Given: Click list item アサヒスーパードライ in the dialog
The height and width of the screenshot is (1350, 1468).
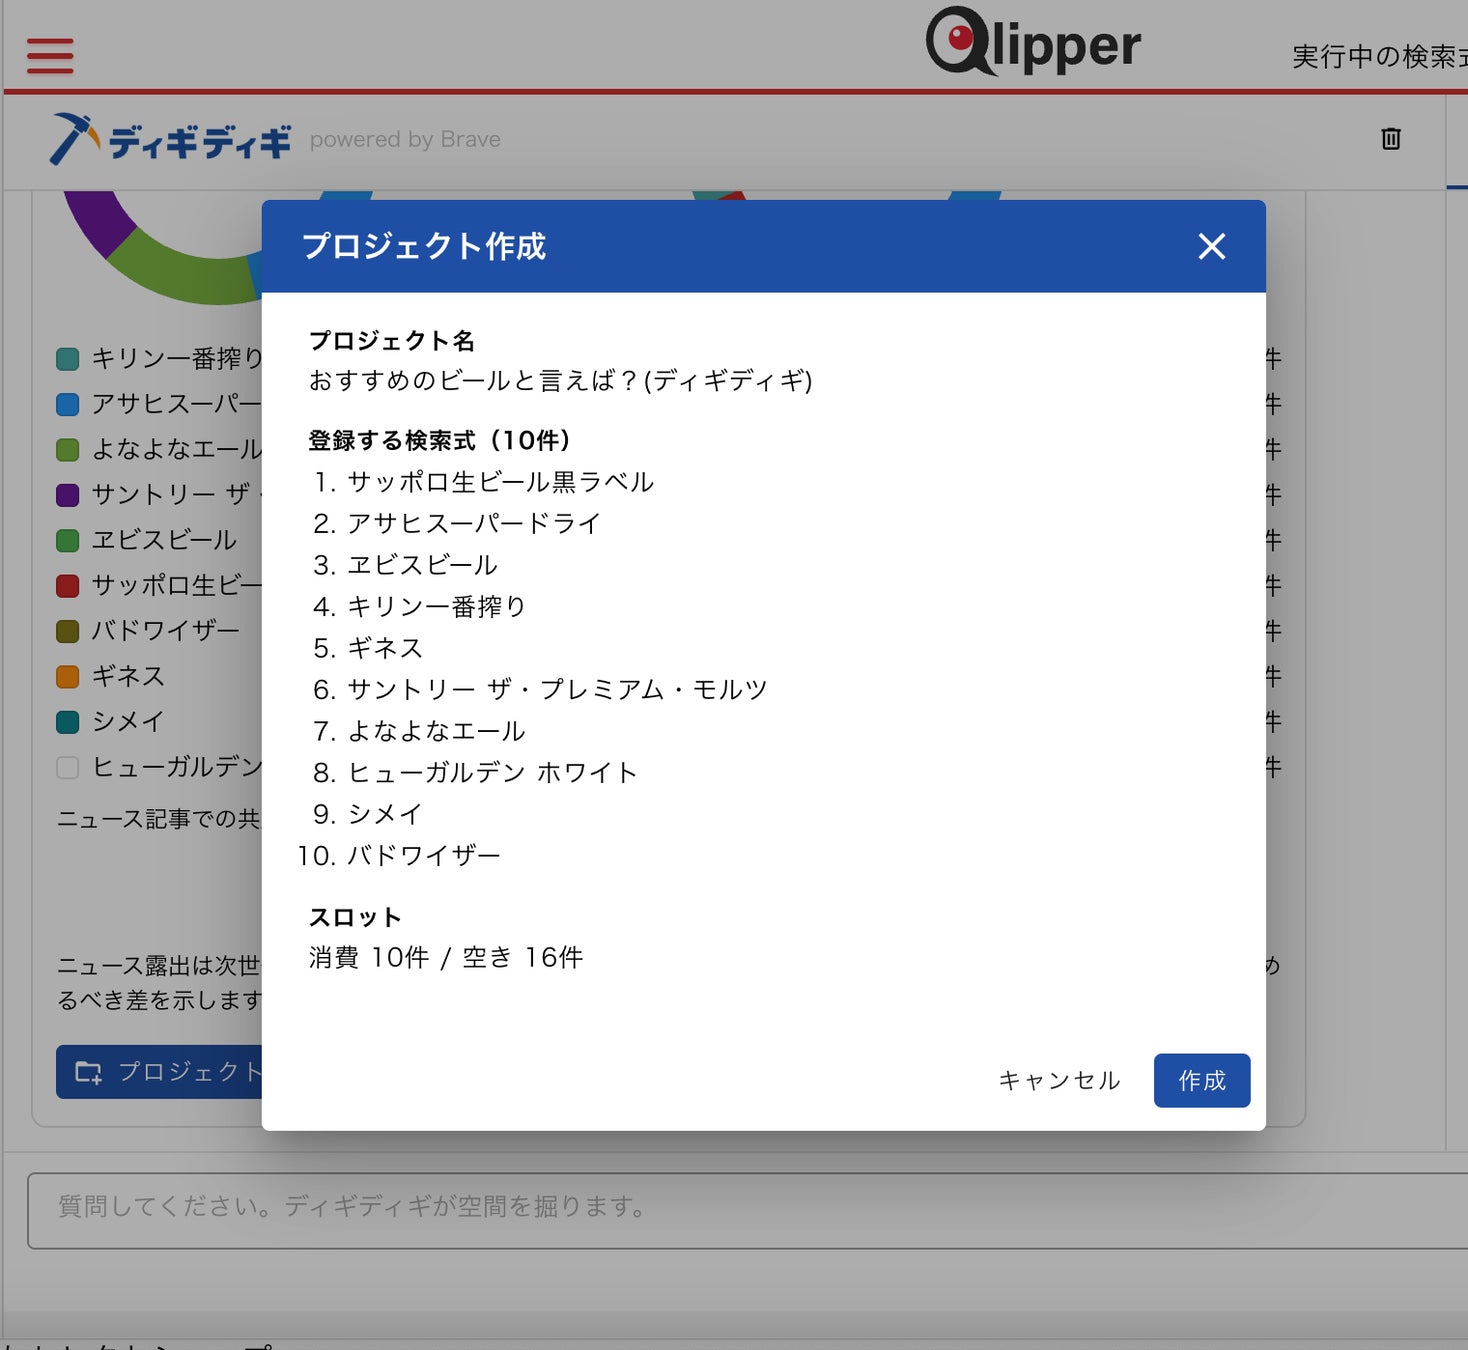Looking at the screenshot, I should [x=474, y=523].
